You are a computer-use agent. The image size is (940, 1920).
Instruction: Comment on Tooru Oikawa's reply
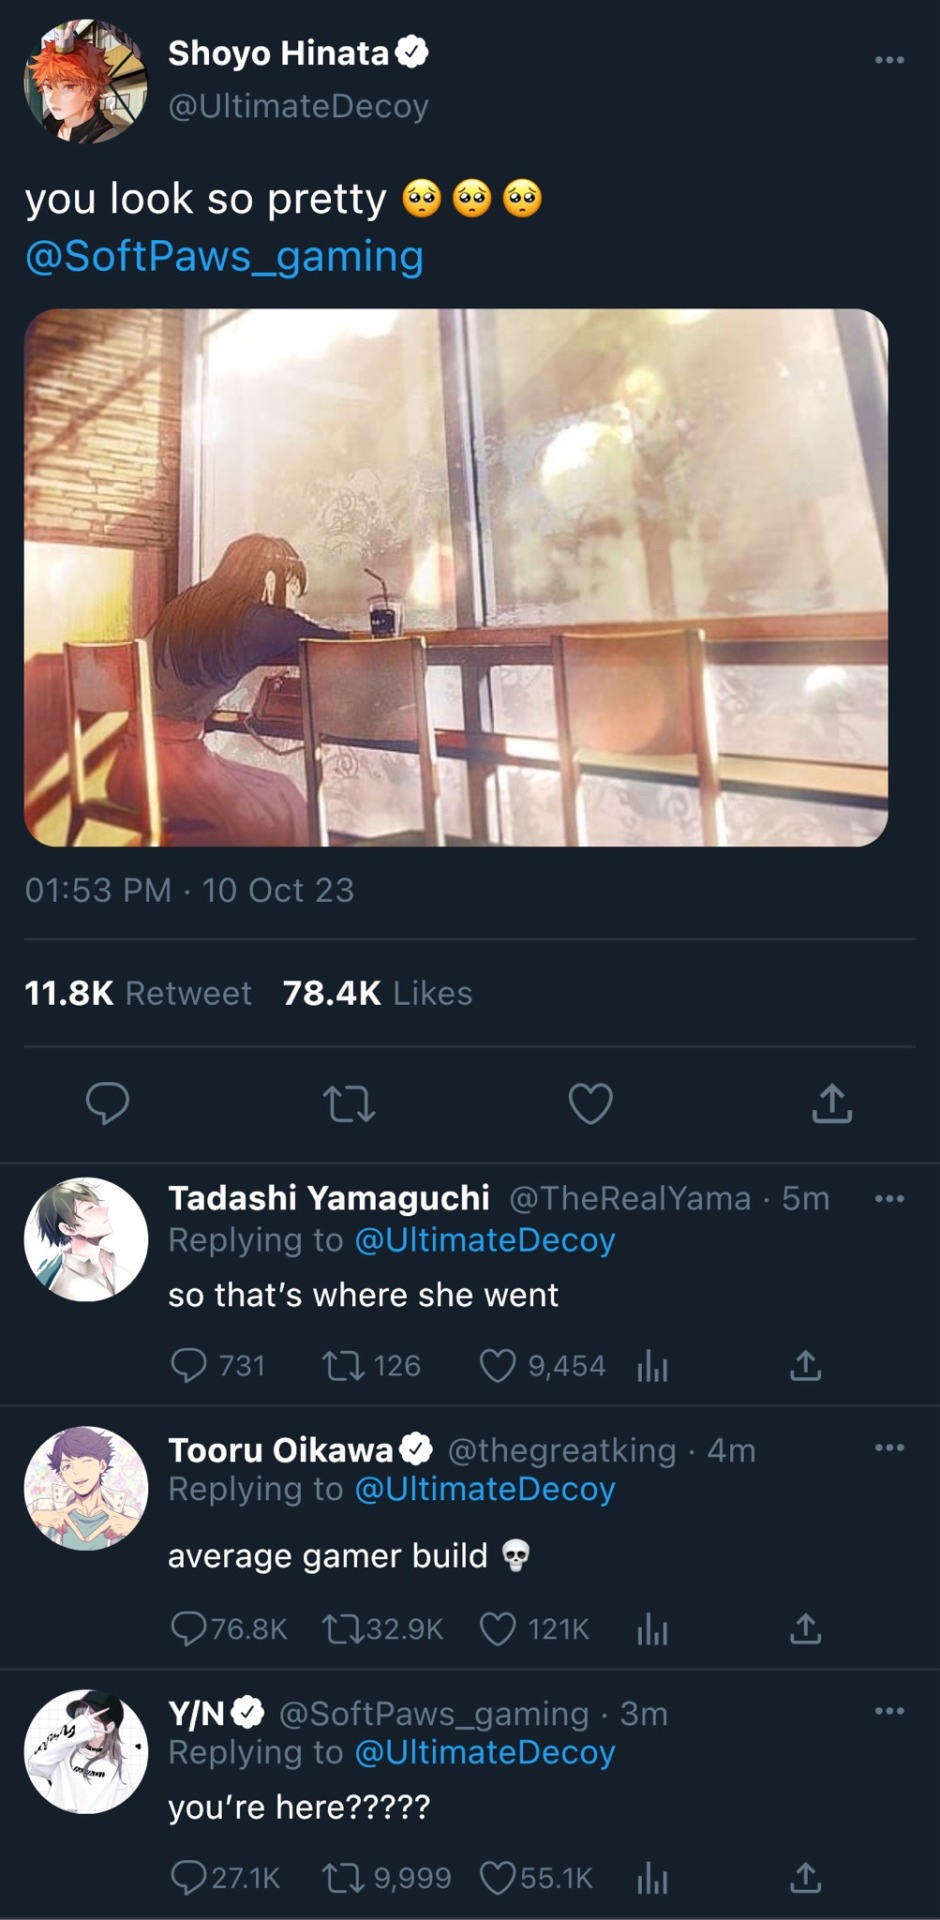[188, 1629]
